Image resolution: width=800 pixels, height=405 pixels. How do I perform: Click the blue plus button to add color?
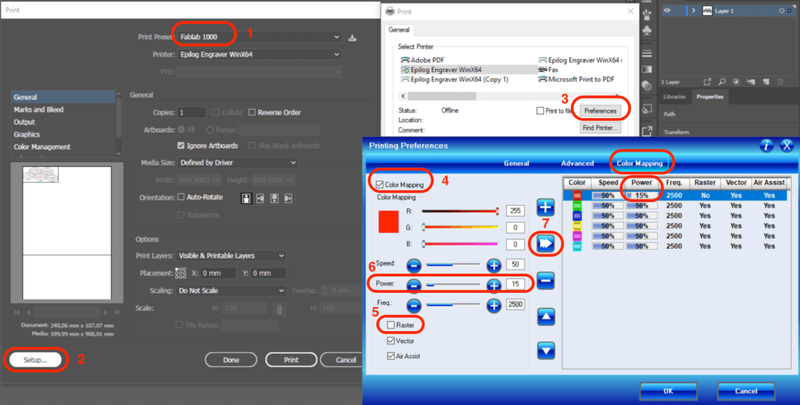coord(545,207)
